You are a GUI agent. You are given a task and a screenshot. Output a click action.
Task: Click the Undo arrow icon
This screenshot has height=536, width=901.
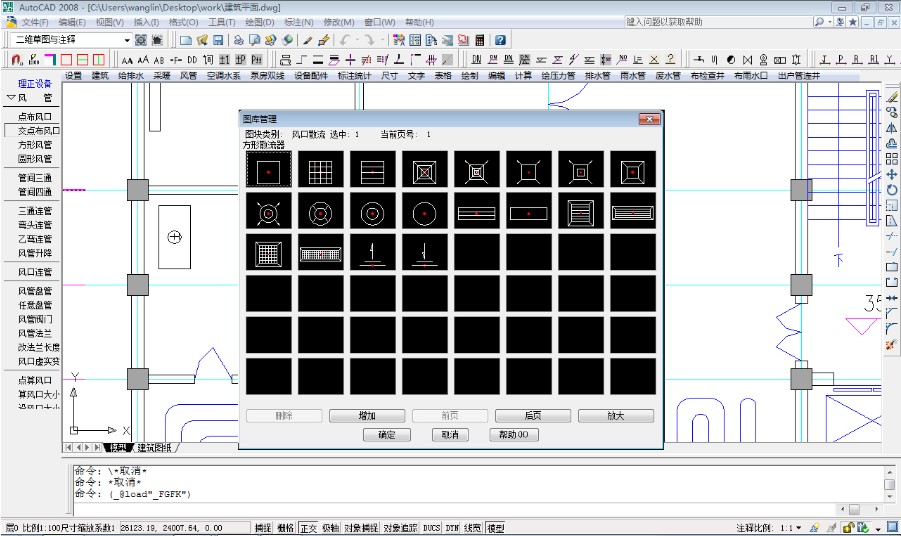click(x=346, y=40)
